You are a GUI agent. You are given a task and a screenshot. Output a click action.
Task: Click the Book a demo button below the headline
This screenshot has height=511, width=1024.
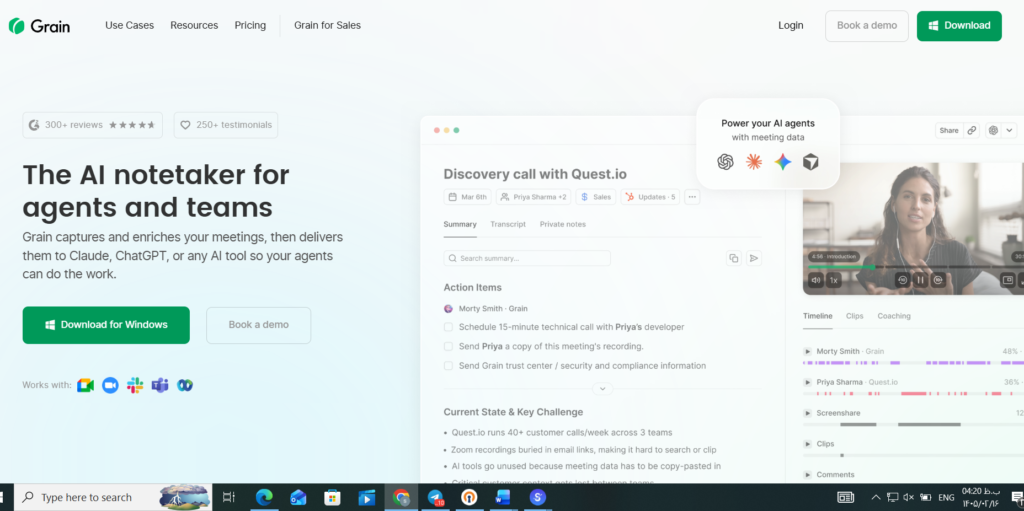259,325
